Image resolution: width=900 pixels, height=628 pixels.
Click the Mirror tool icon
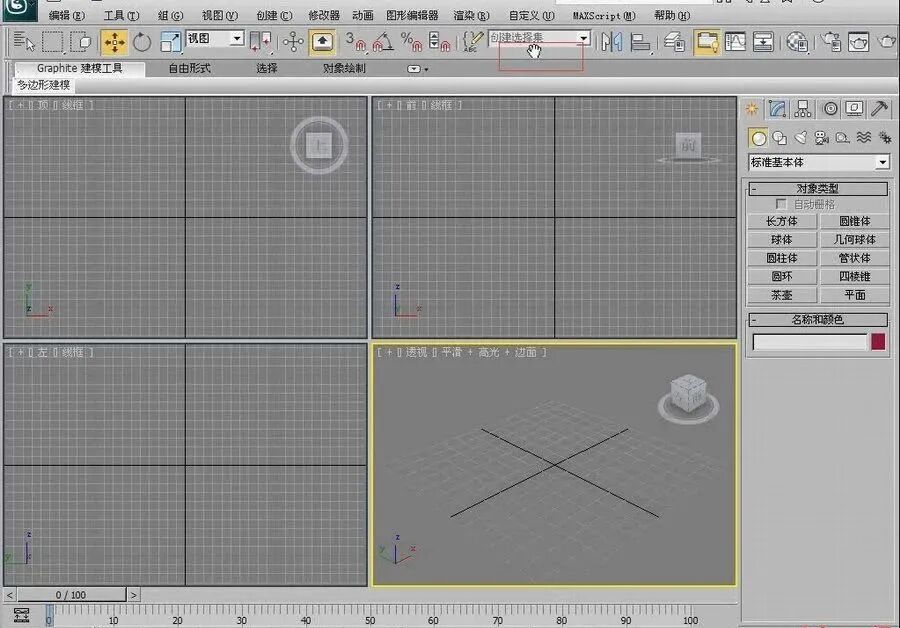(x=612, y=42)
